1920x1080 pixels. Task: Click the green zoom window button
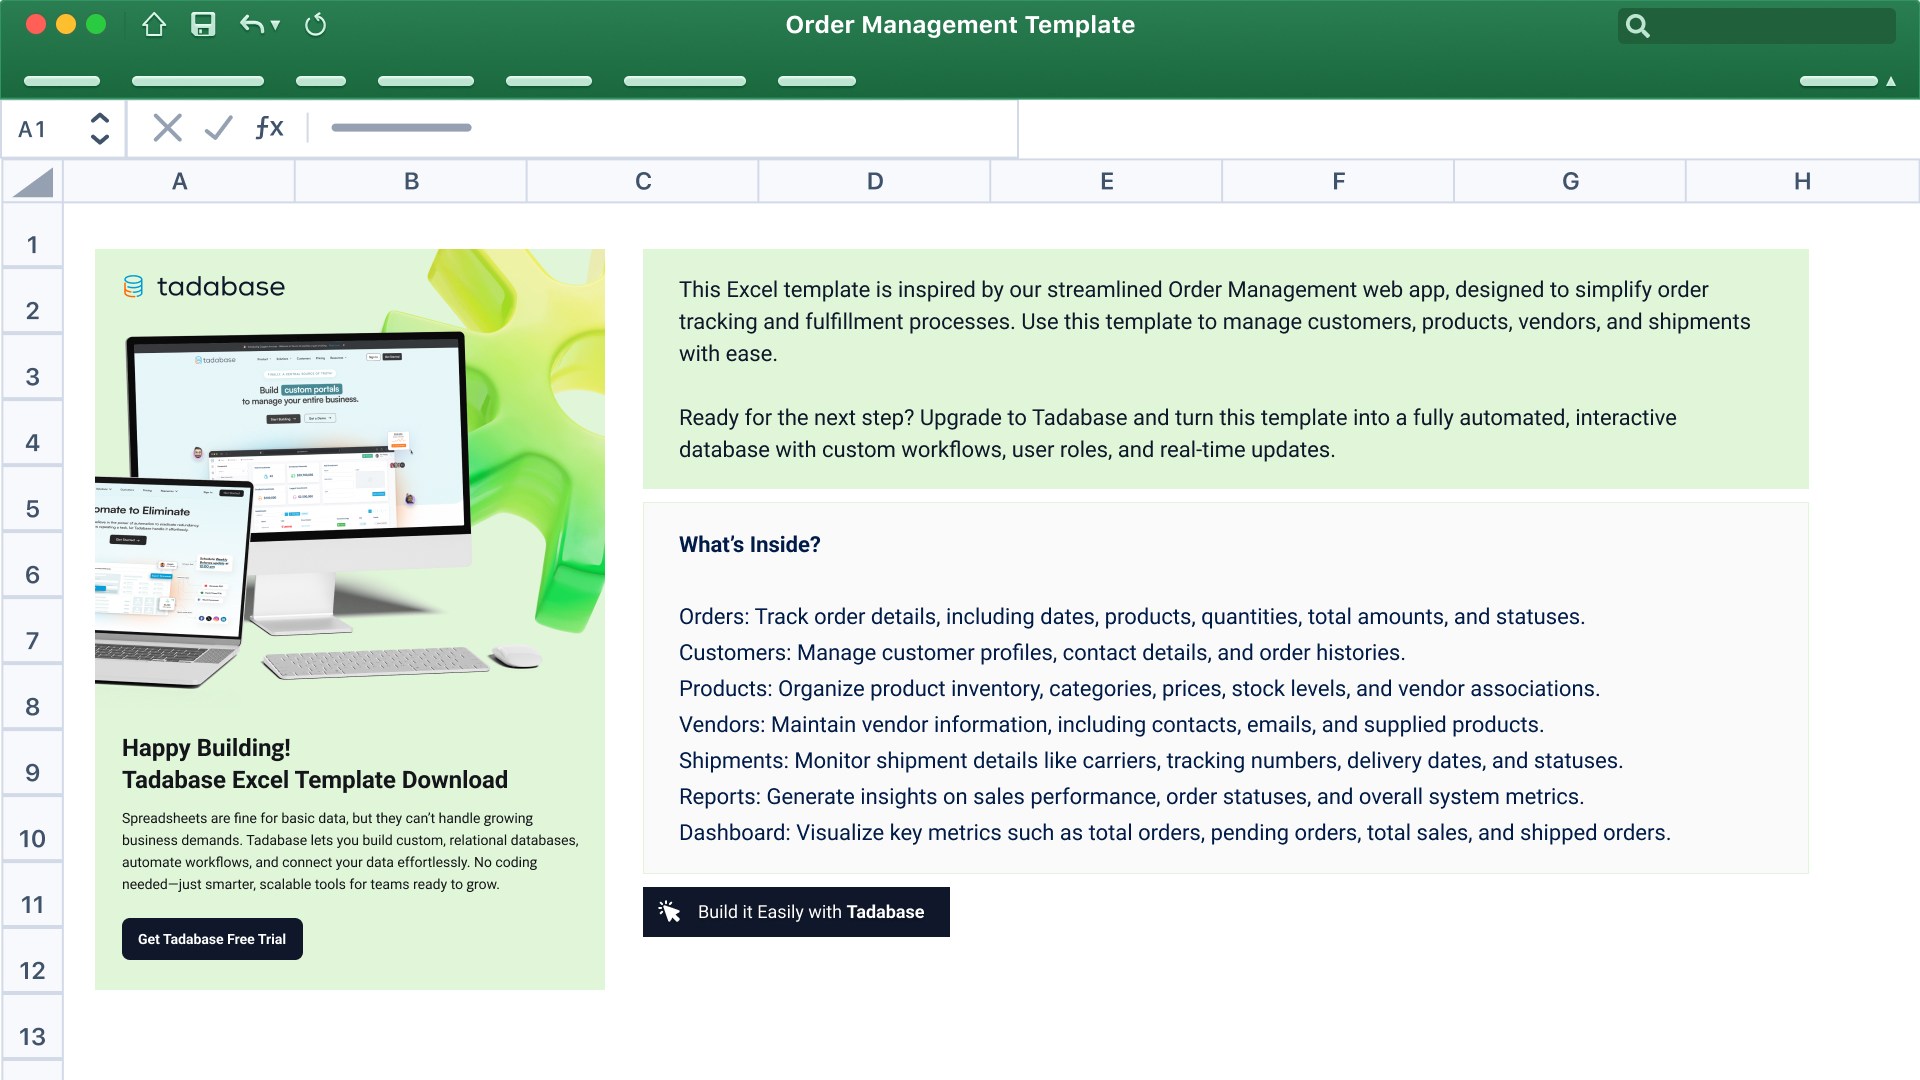(96, 25)
